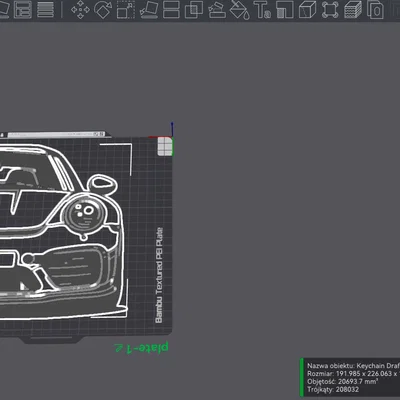Screen dimensions: 400x400
Task: Click the 'Rozmiar: 191.985 x 226.063' line
Action: pyautogui.click(x=353, y=374)
